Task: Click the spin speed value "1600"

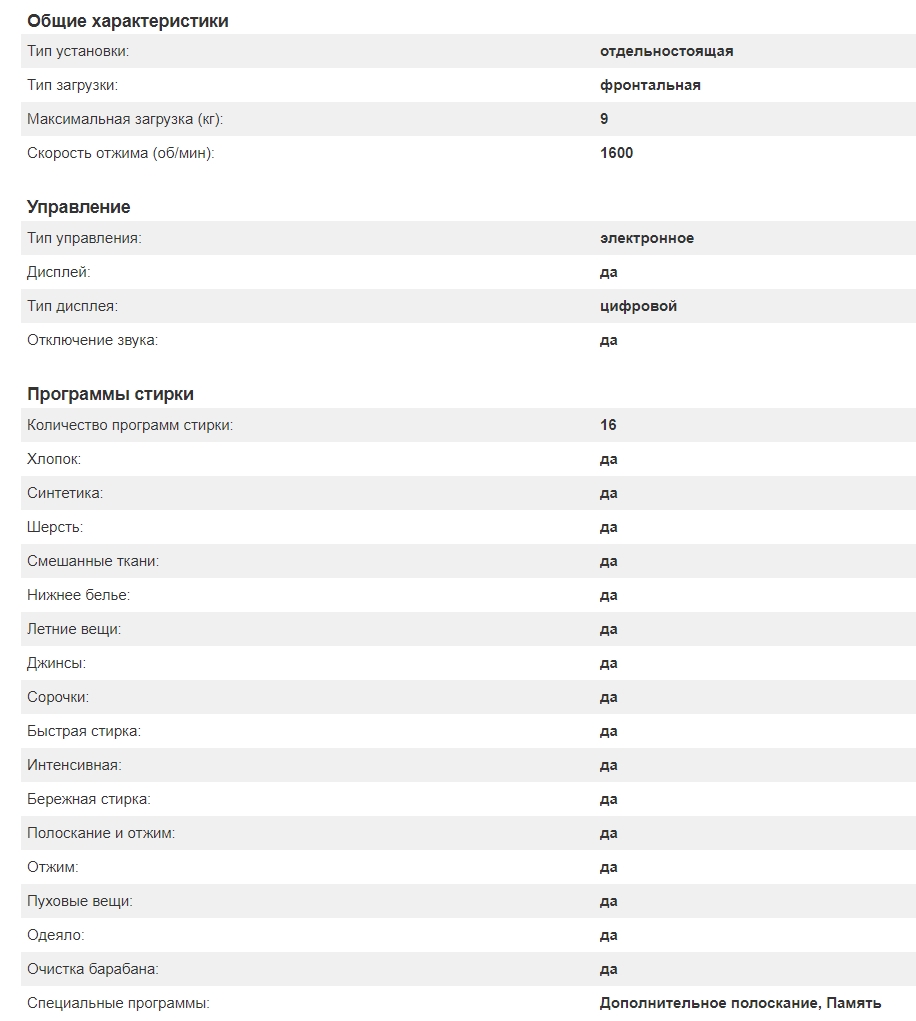Action: click(616, 153)
